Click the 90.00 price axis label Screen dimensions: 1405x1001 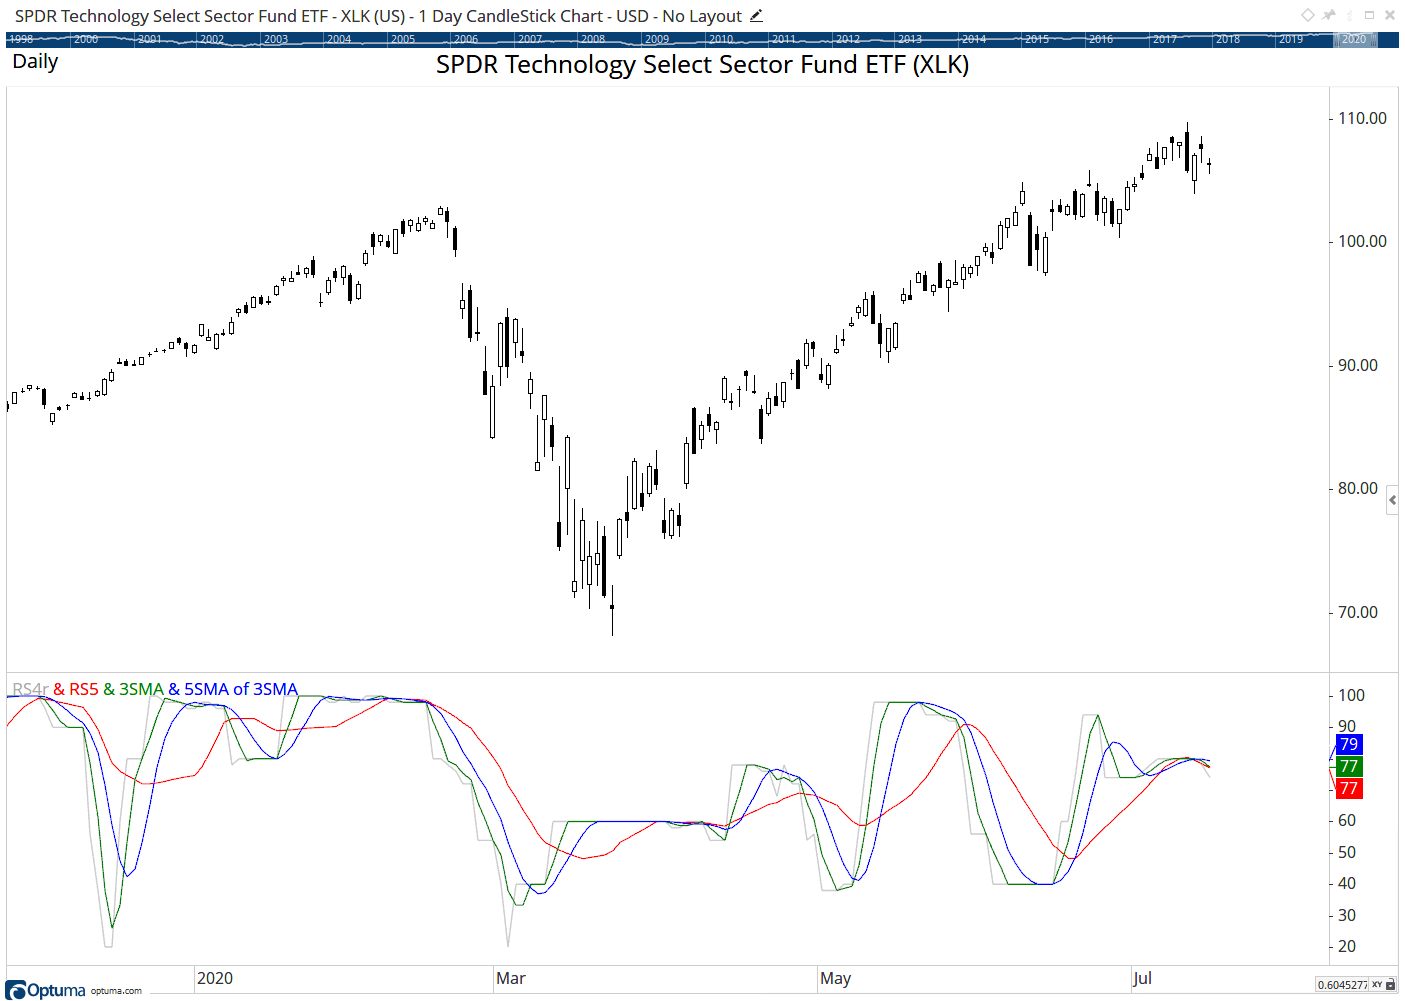coord(1358,365)
